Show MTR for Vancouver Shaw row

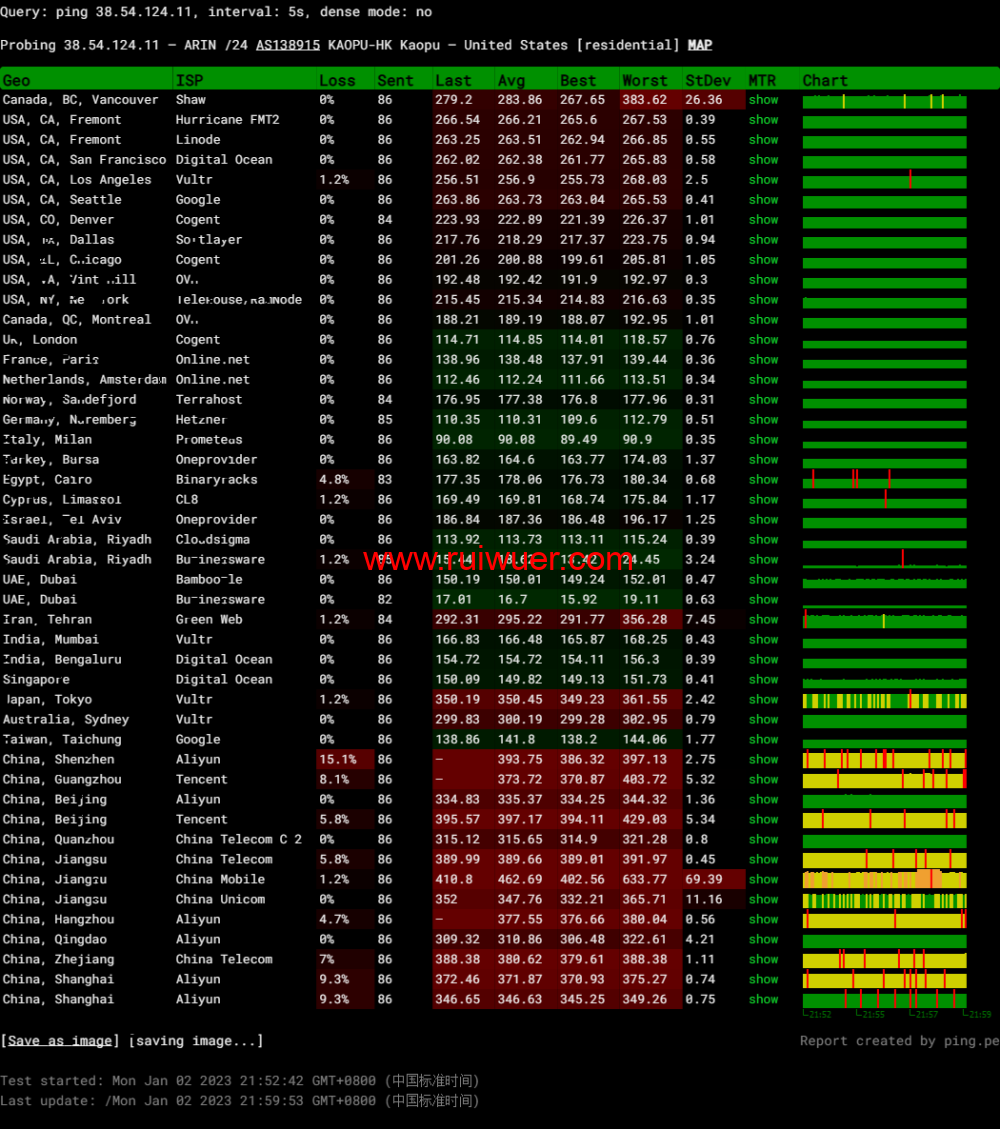[763, 100]
